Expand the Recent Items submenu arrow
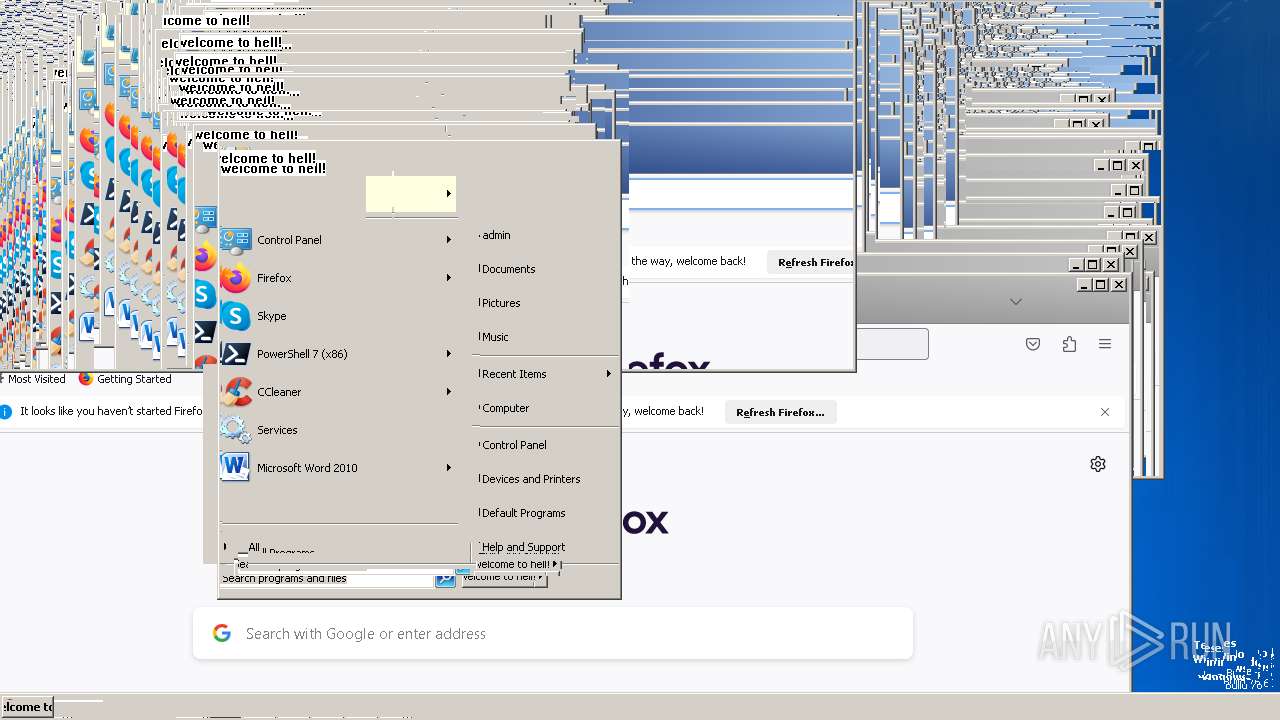1280x720 pixels. [608, 374]
